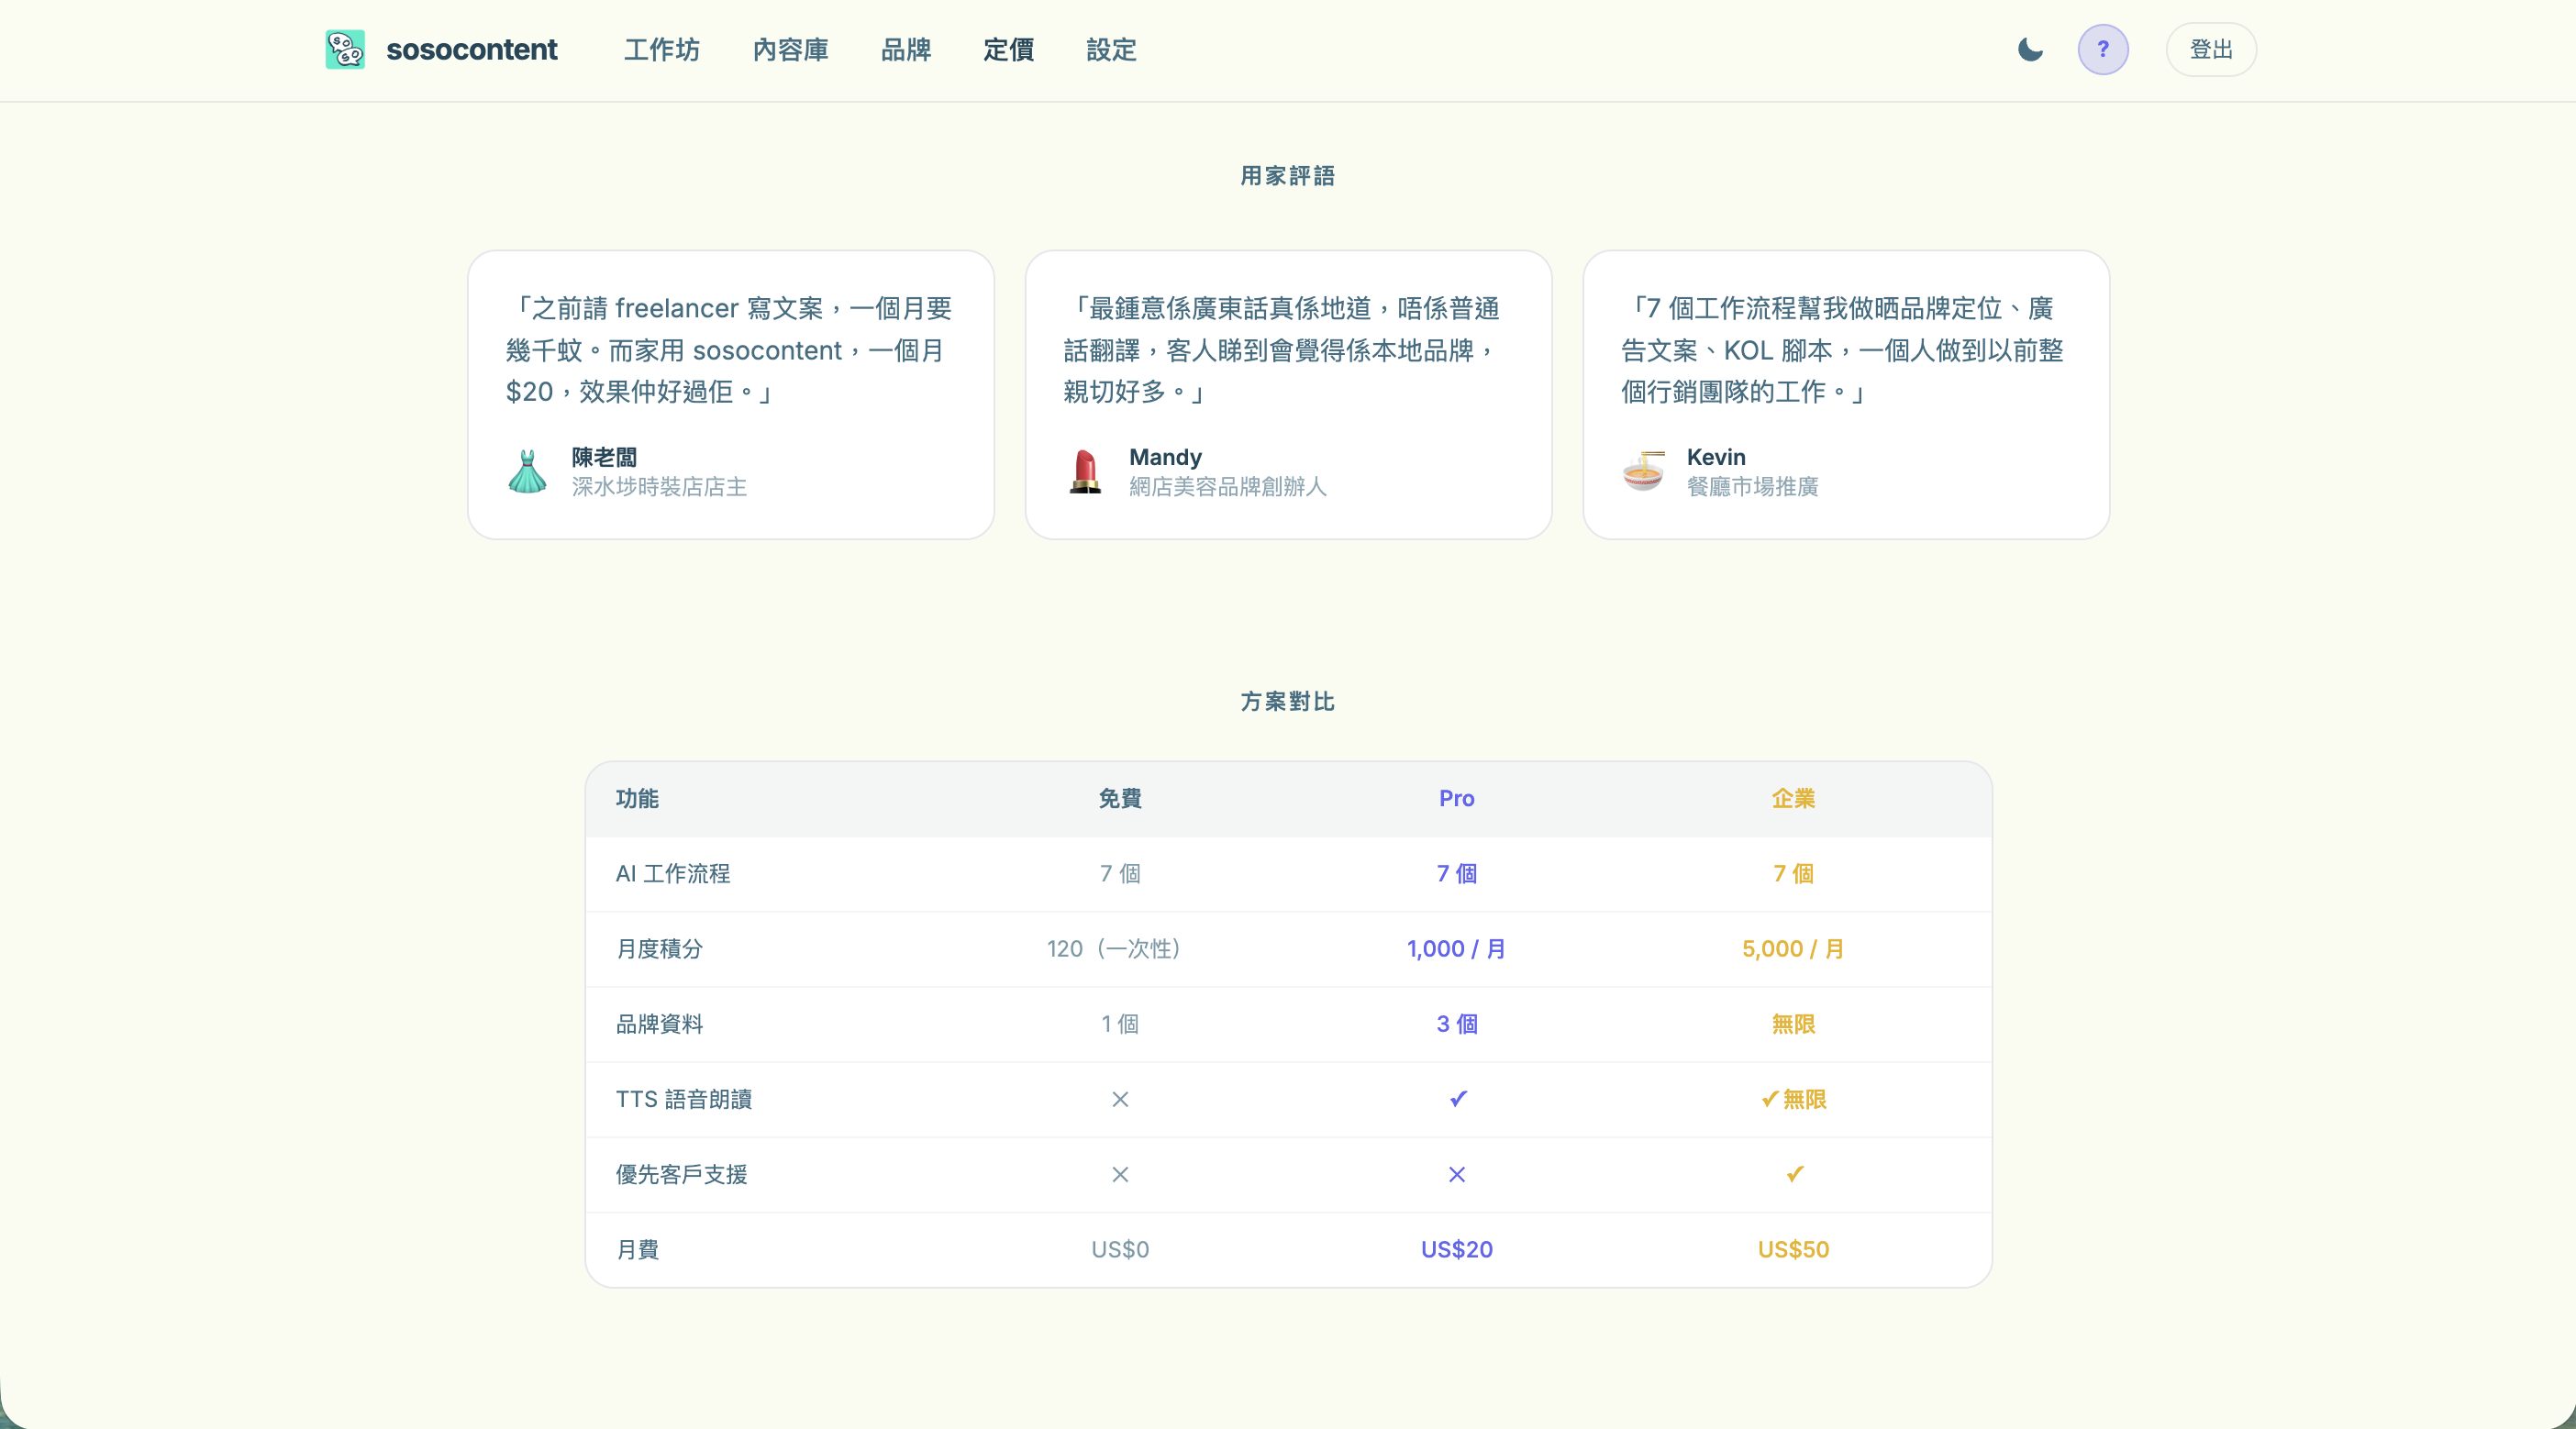Image resolution: width=2576 pixels, height=1429 pixels.
Task: Open the help question mark button
Action: pos(2102,49)
